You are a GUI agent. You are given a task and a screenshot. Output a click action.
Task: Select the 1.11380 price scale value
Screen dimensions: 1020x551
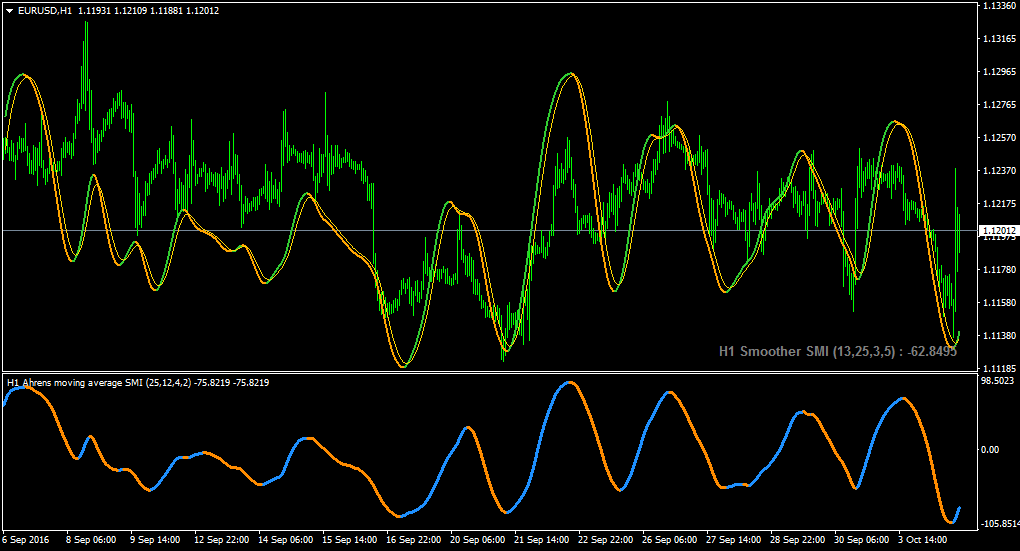tap(999, 336)
